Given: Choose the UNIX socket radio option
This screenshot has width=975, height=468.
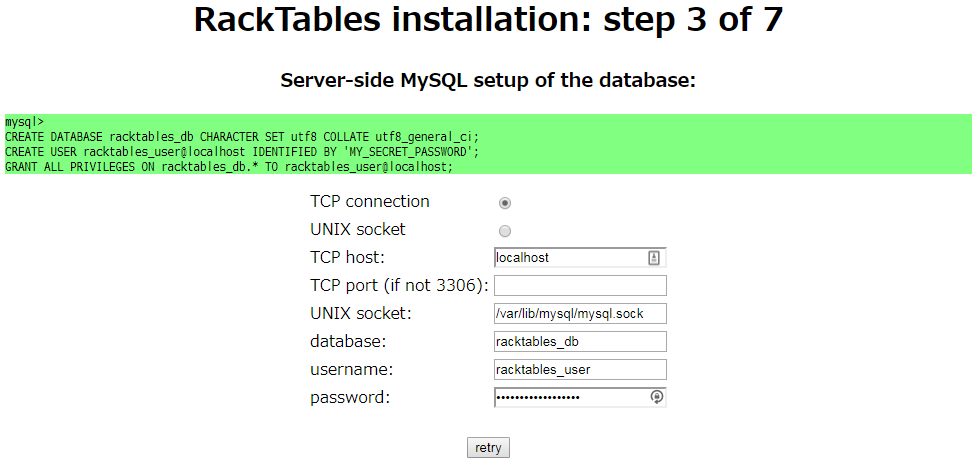Looking at the screenshot, I should pyautogui.click(x=505, y=231).
